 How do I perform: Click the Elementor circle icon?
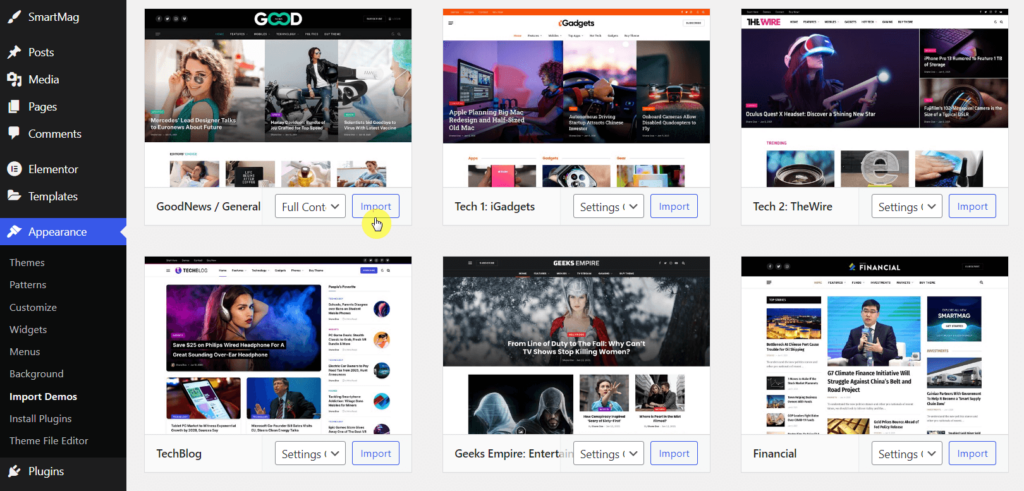pyautogui.click(x=14, y=169)
